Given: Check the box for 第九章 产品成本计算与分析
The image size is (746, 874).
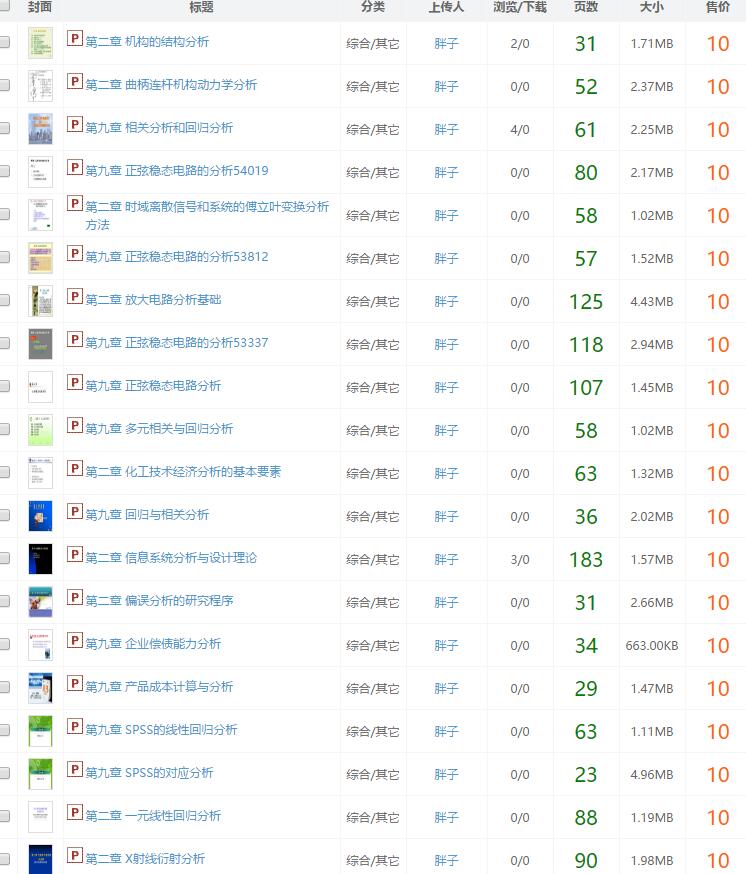Looking at the screenshot, I should pos(5,688).
